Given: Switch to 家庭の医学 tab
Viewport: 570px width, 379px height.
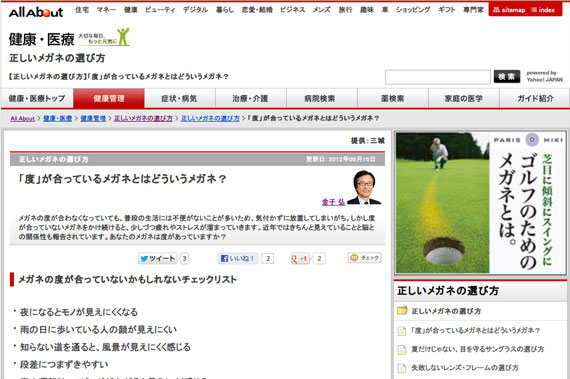Looking at the screenshot, I should point(463,98).
